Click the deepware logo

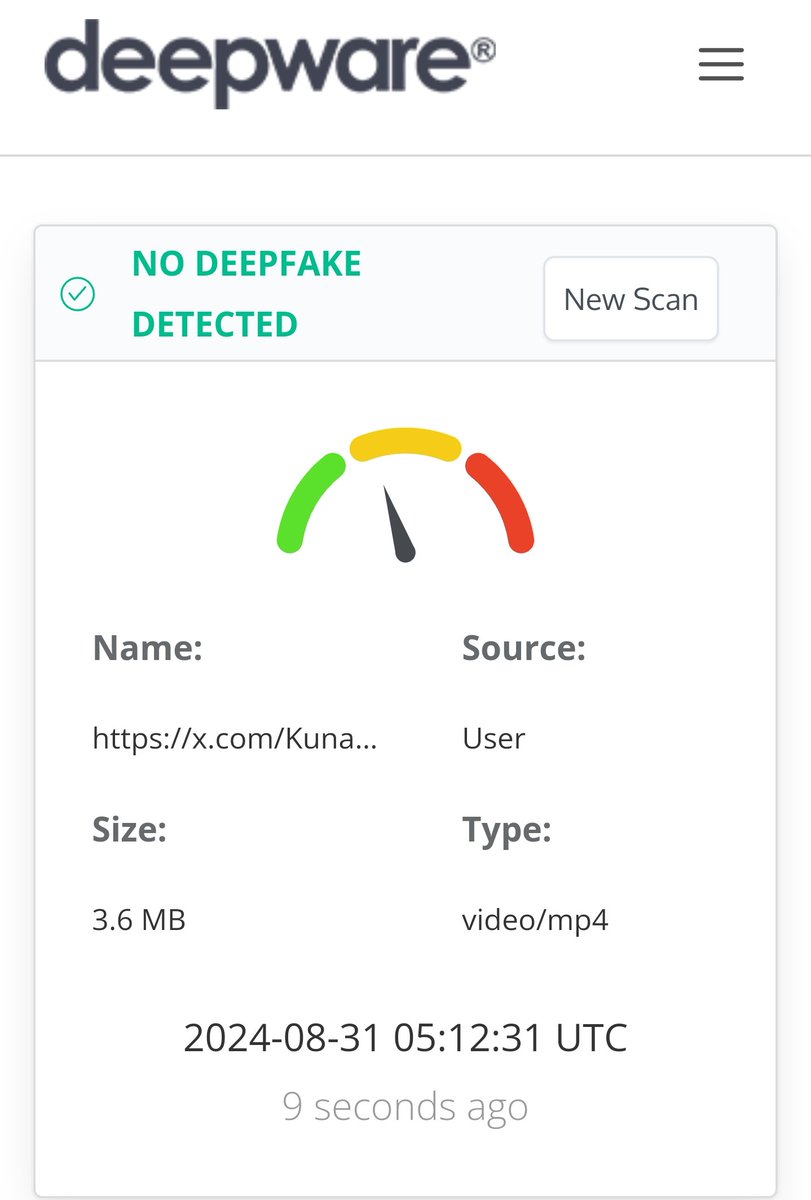coord(270,62)
